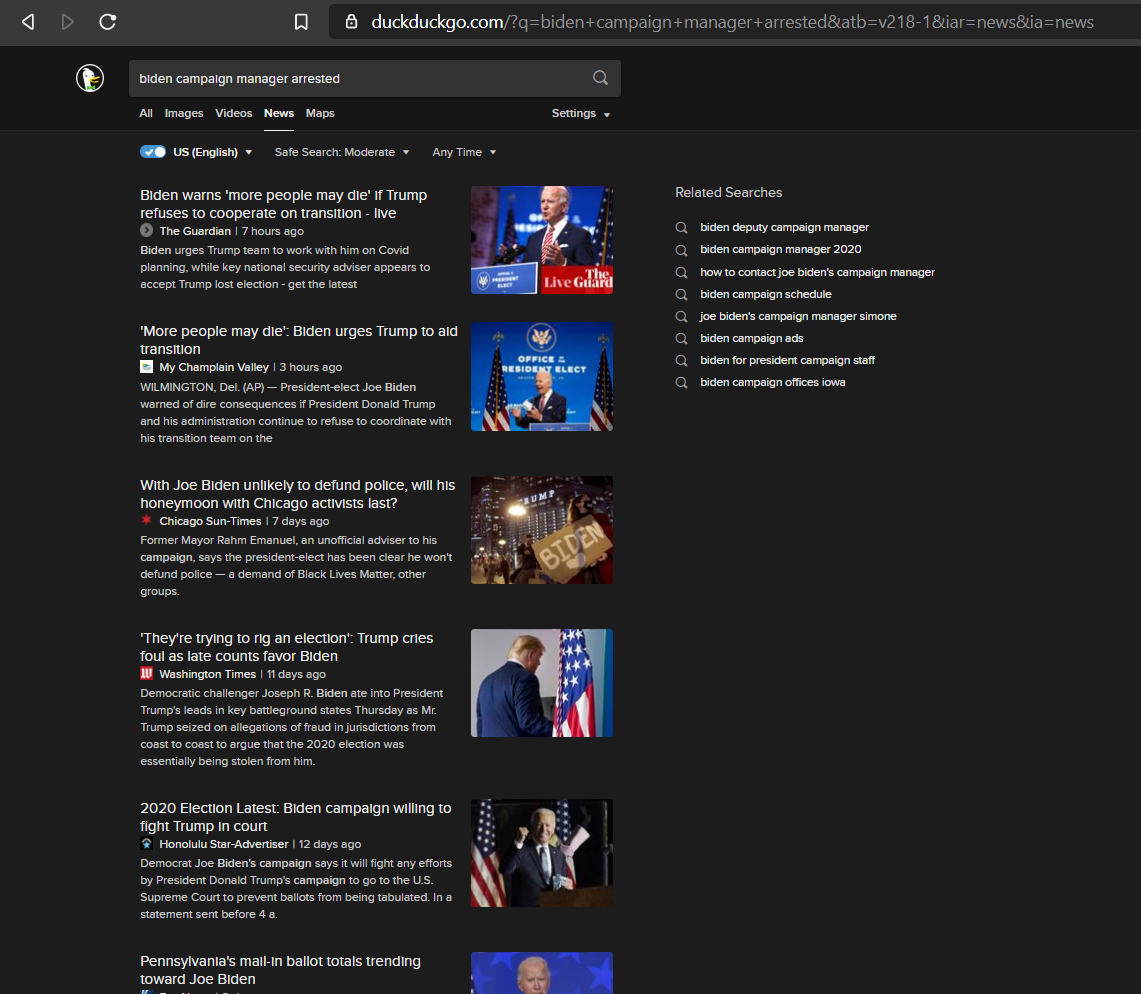The width and height of the screenshot is (1141, 994).
Task: Click the Office of President Elect thumbnail
Action: [x=541, y=377]
